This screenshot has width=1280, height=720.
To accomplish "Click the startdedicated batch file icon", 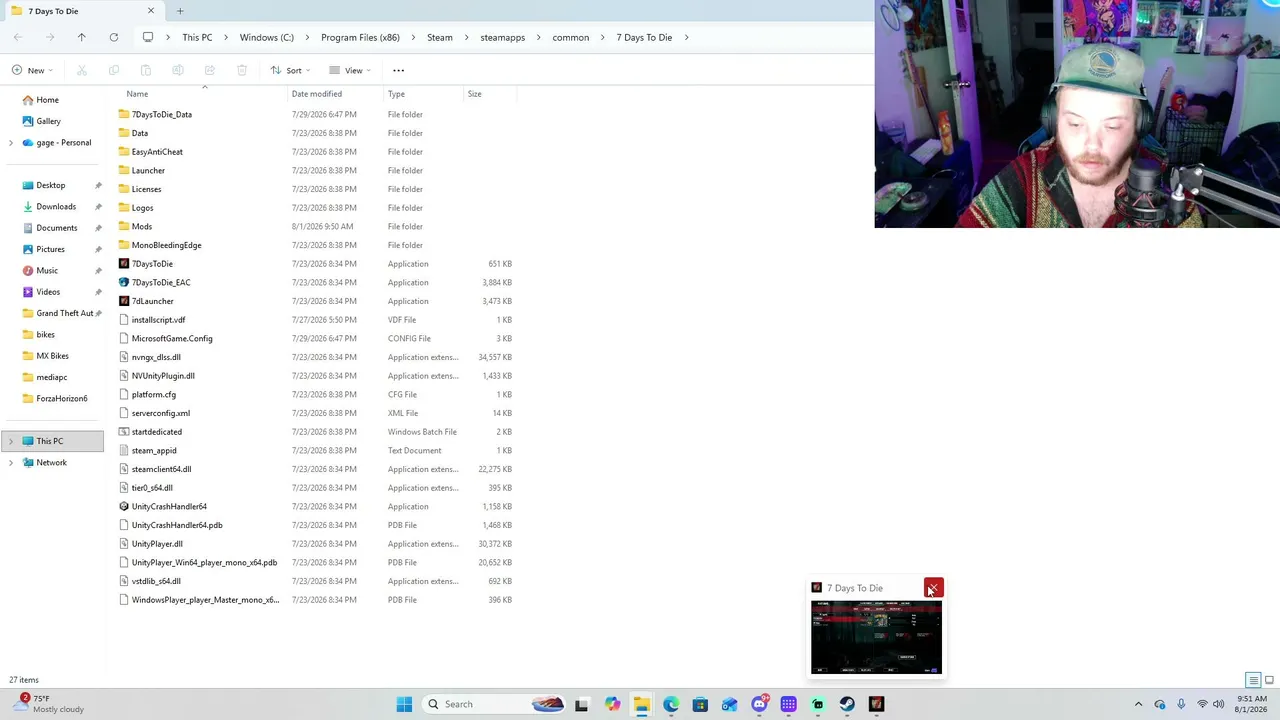I will pyautogui.click(x=124, y=432).
